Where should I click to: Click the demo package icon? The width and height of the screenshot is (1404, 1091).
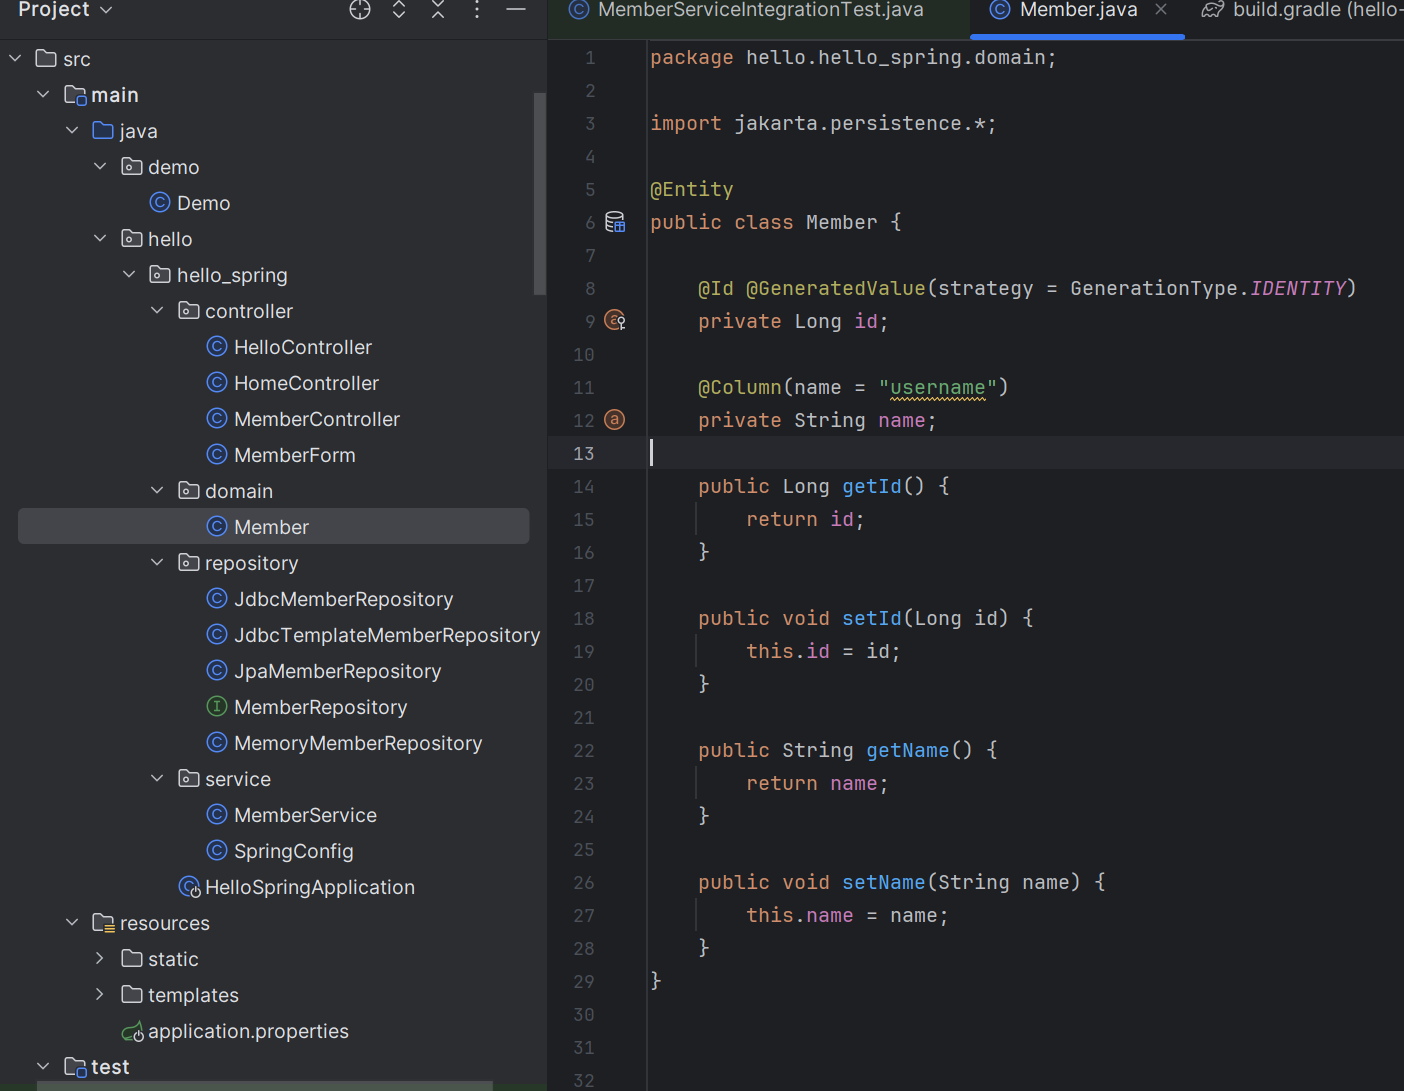pyautogui.click(x=132, y=166)
